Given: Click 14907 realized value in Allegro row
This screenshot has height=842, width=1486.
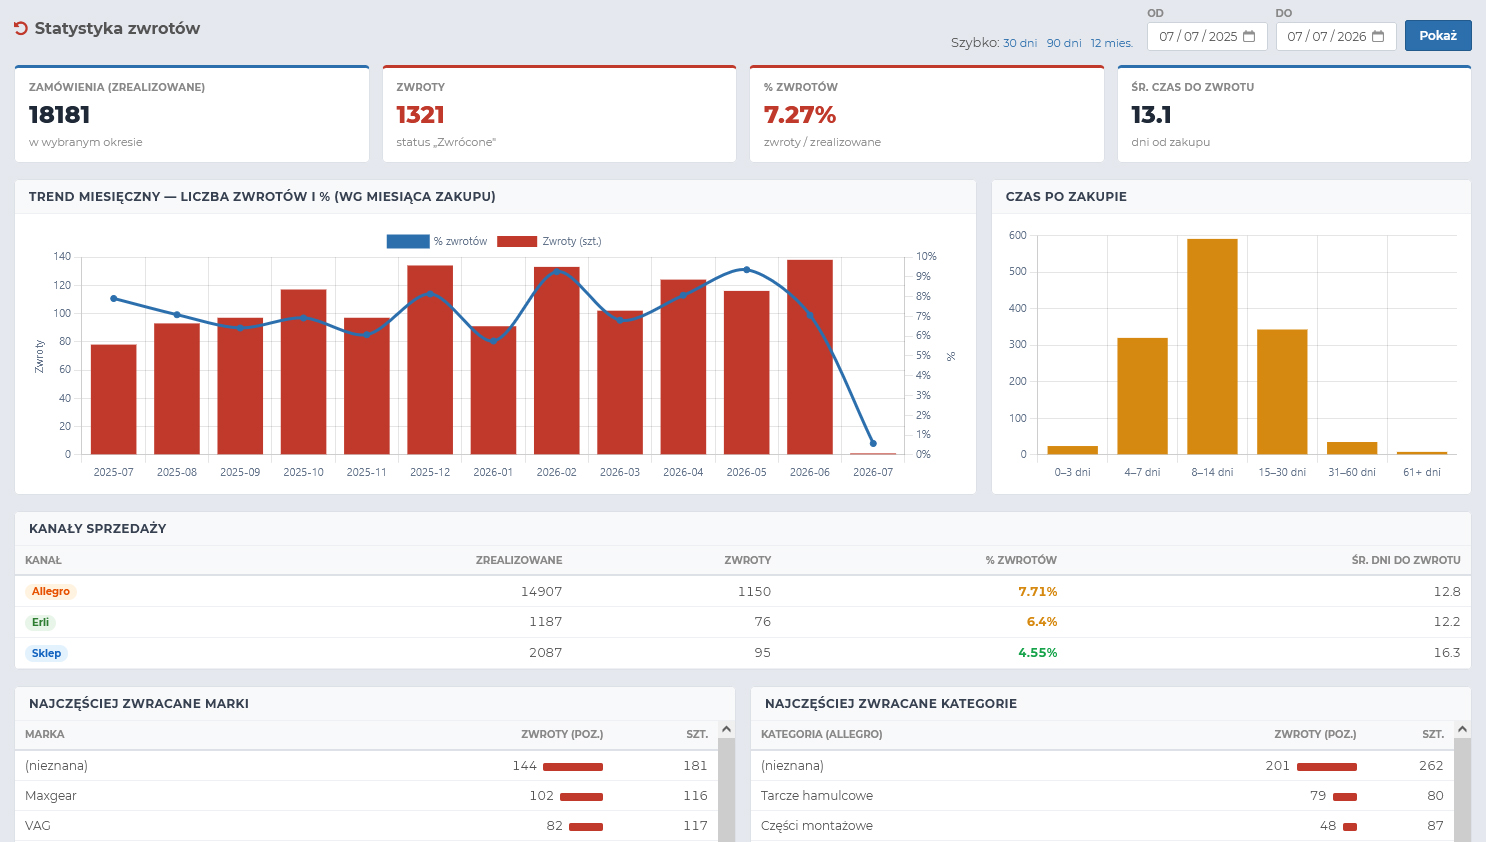Looking at the screenshot, I should point(541,591).
